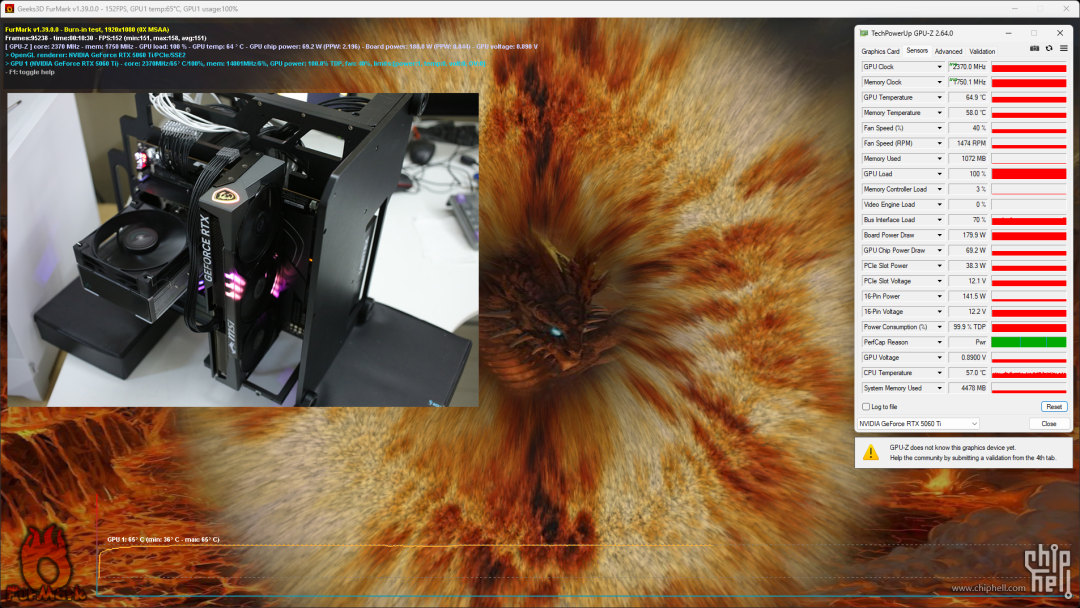Click the 179.9 W board power value

click(x=968, y=235)
